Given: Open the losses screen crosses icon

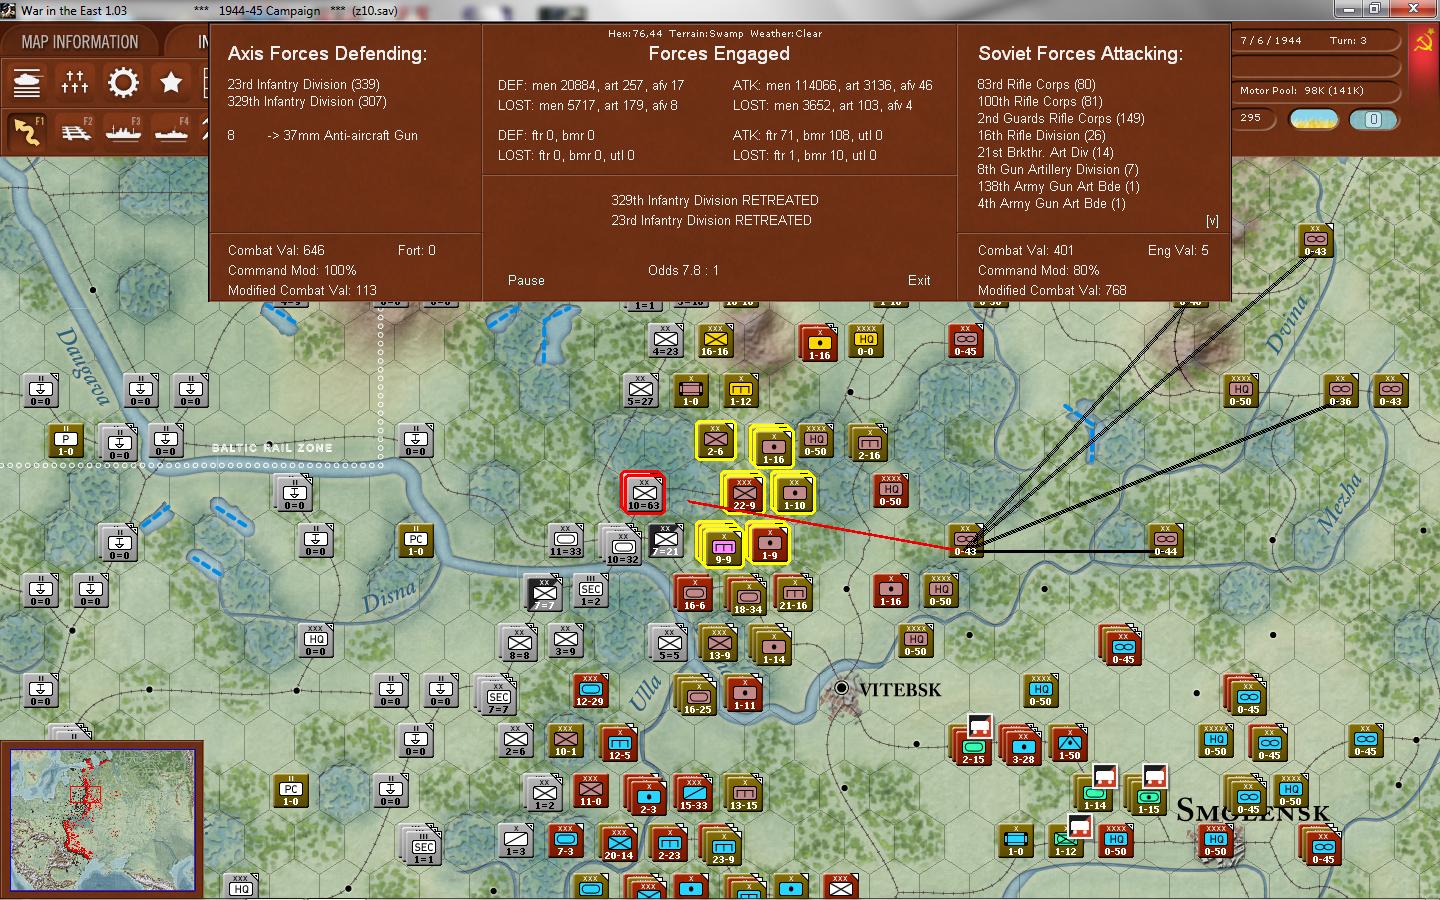Looking at the screenshot, I should [75, 82].
